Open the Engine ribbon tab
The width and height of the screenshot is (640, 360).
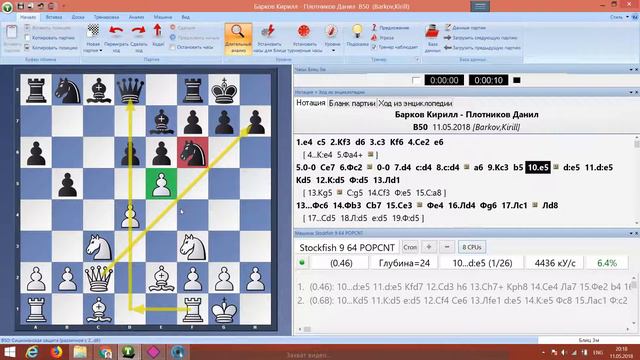pyautogui.click(x=163, y=17)
